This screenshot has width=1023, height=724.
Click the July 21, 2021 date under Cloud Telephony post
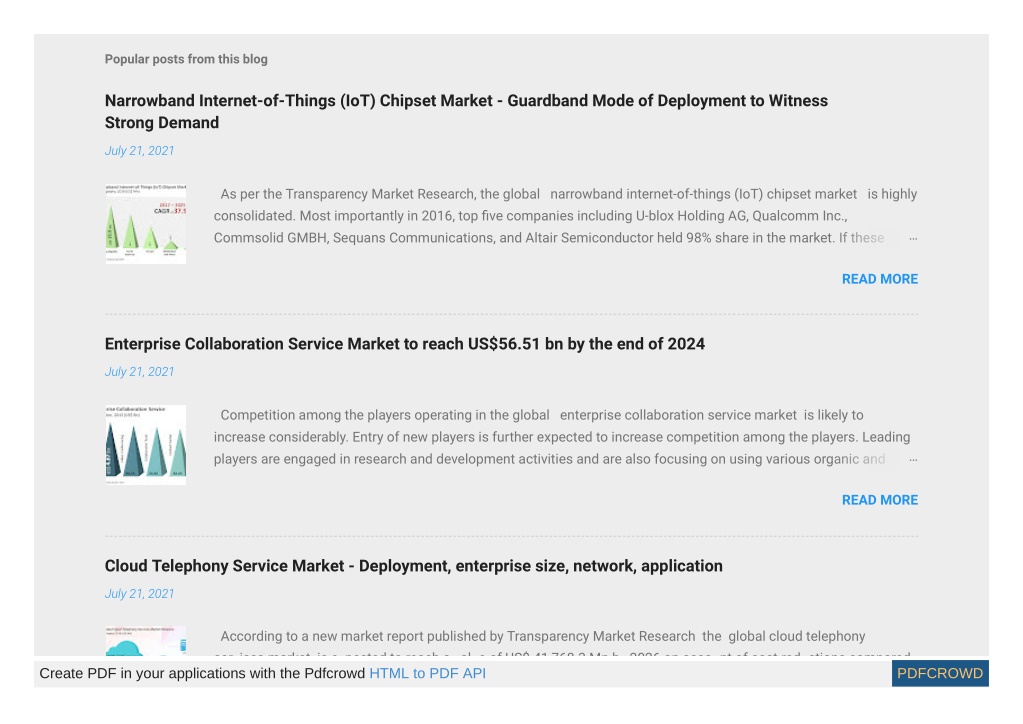pyautogui.click(x=140, y=594)
